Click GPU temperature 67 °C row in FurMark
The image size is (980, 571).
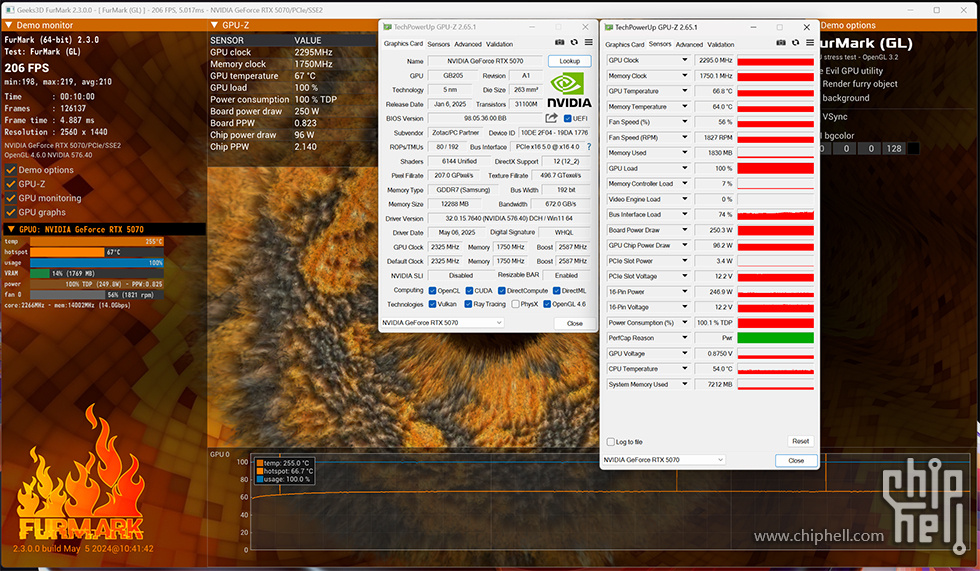(x=292, y=76)
